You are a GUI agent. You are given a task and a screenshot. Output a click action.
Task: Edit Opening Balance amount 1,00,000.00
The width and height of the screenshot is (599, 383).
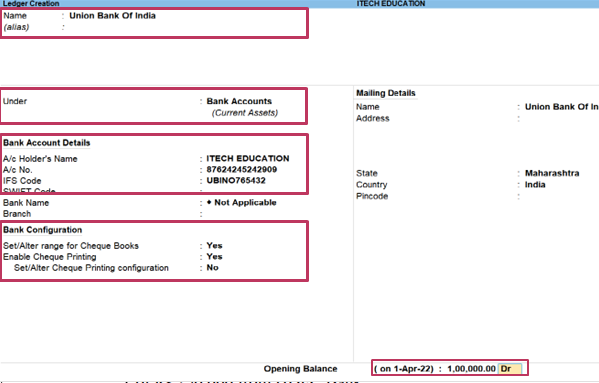click(x=471, y=369)
